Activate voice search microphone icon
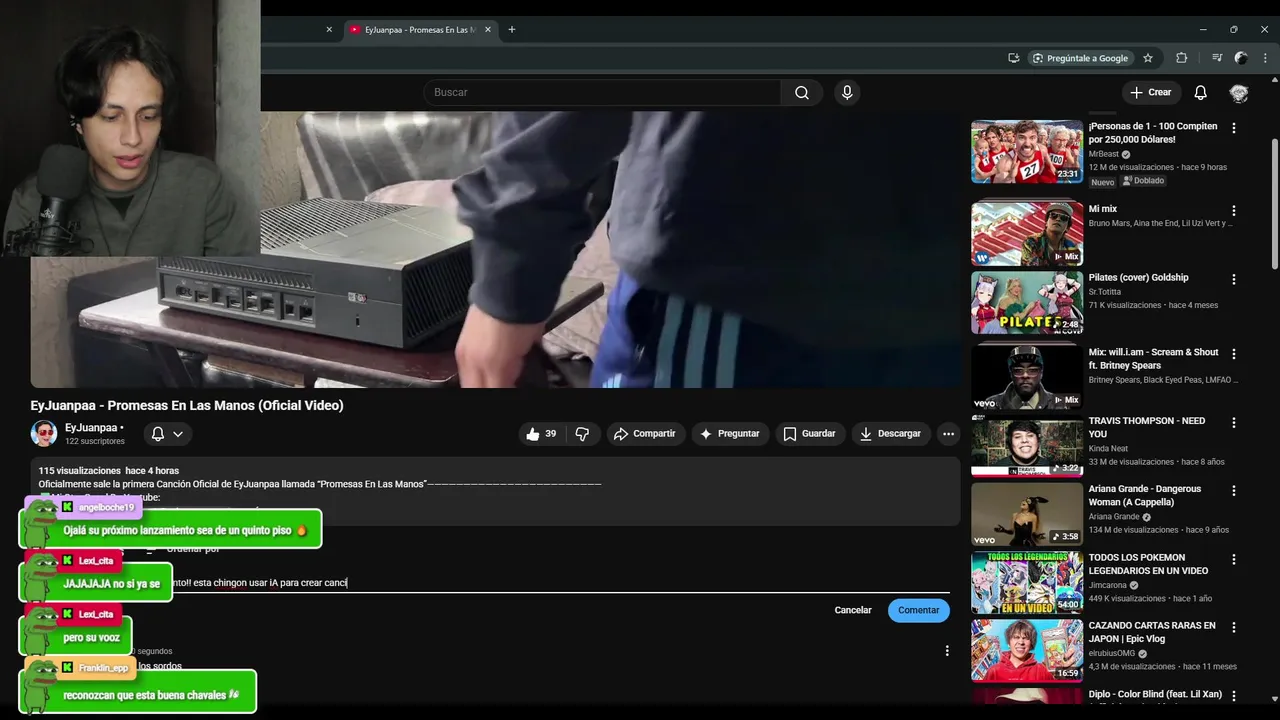This screenshot has height=720, width=1280. tap(847, 92)
